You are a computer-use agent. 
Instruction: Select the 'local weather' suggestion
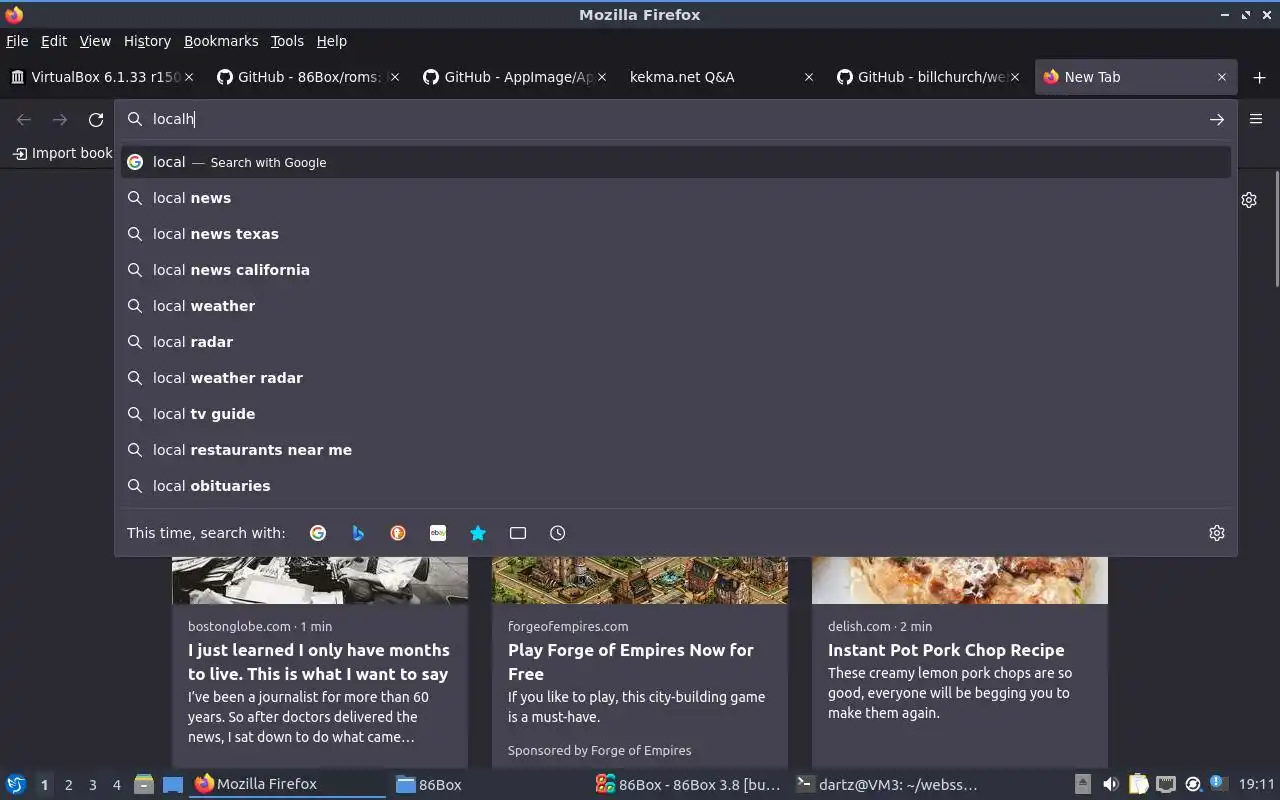point(676,306)
